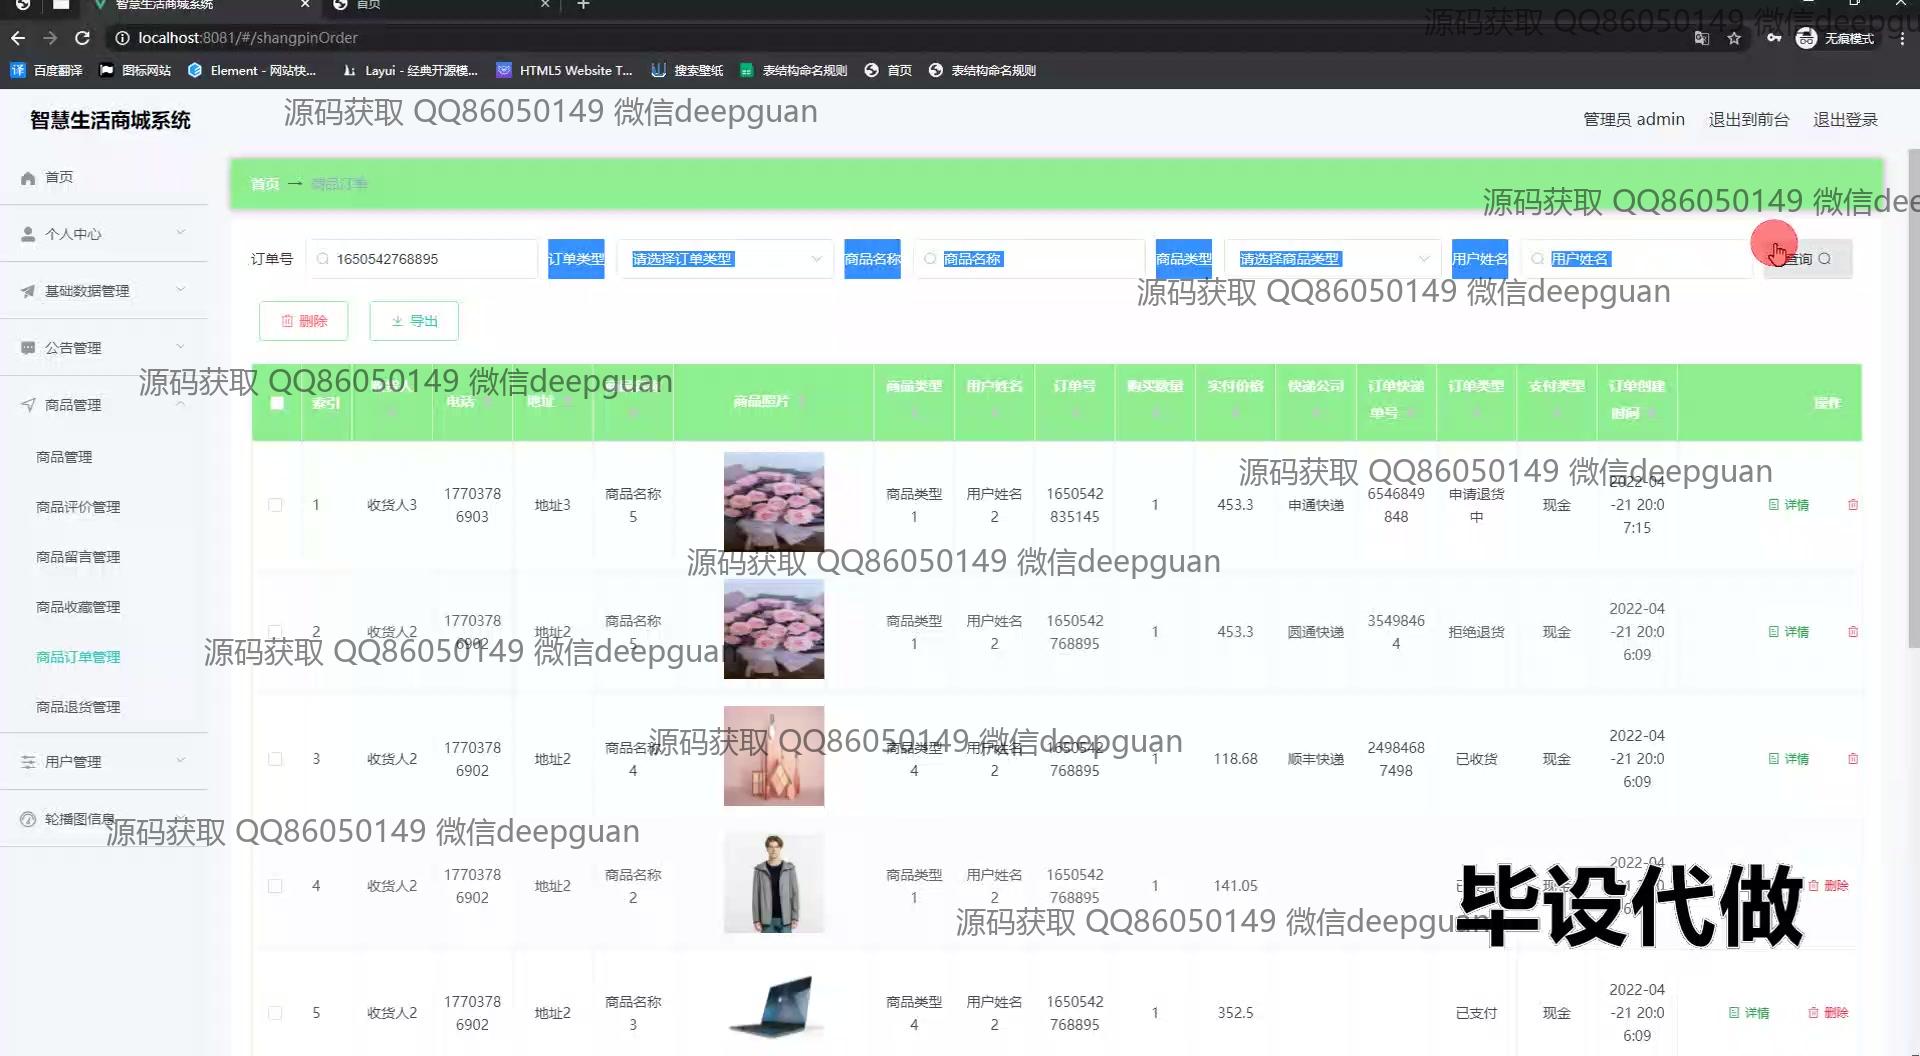Check the checkbox for row 1
1920x1056 pixels.
(x=275, y=505)
